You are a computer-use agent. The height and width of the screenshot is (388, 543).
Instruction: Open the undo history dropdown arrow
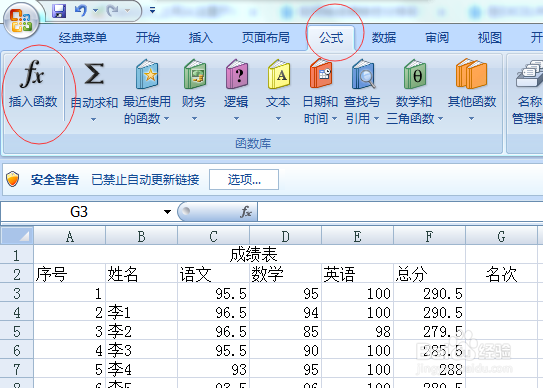pyautogui.click(x=96, y=11)
